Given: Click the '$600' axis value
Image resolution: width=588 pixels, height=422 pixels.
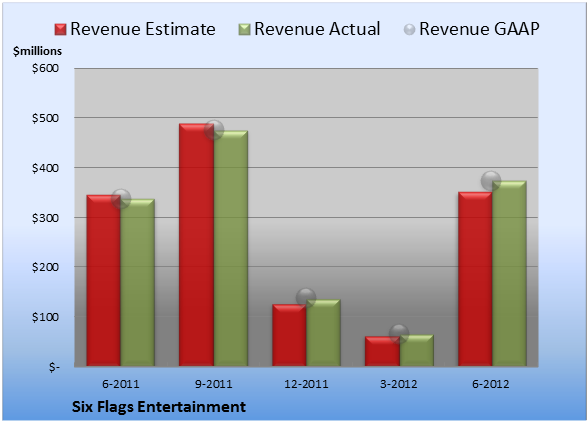Looking at the screenshot, I should 45,68.
